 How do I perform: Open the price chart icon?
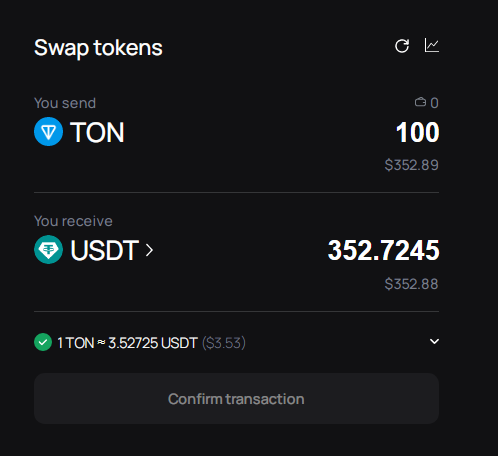point(432,45)
